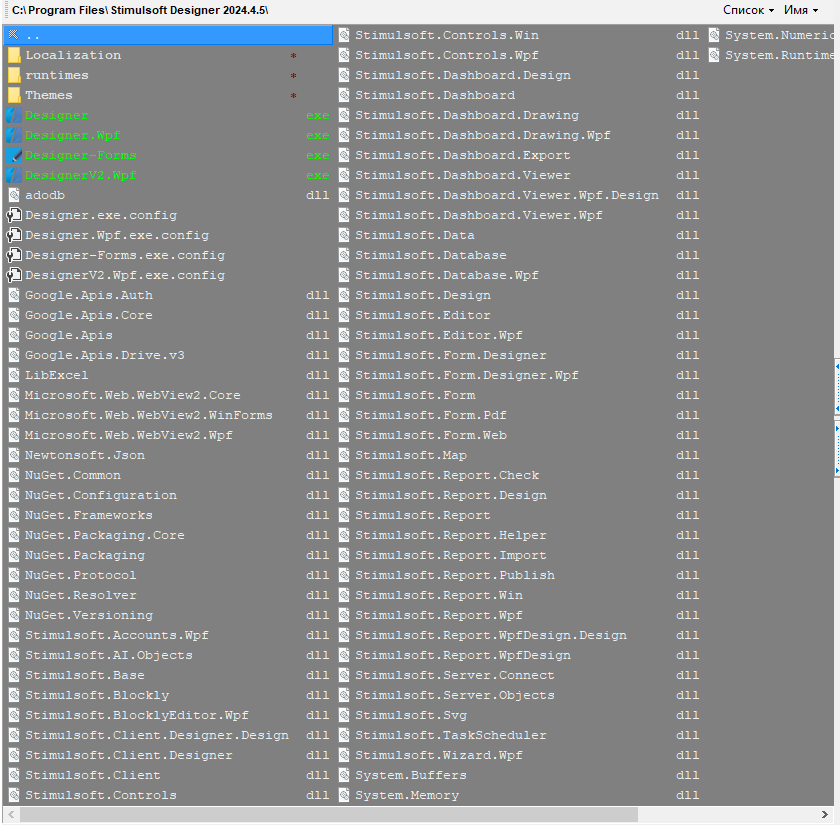Image resolution: width=840 pixels, height=825 pixels.
Task: Click the adodb dll file icon
Action: pyautogui.click(x=14, y=195)
